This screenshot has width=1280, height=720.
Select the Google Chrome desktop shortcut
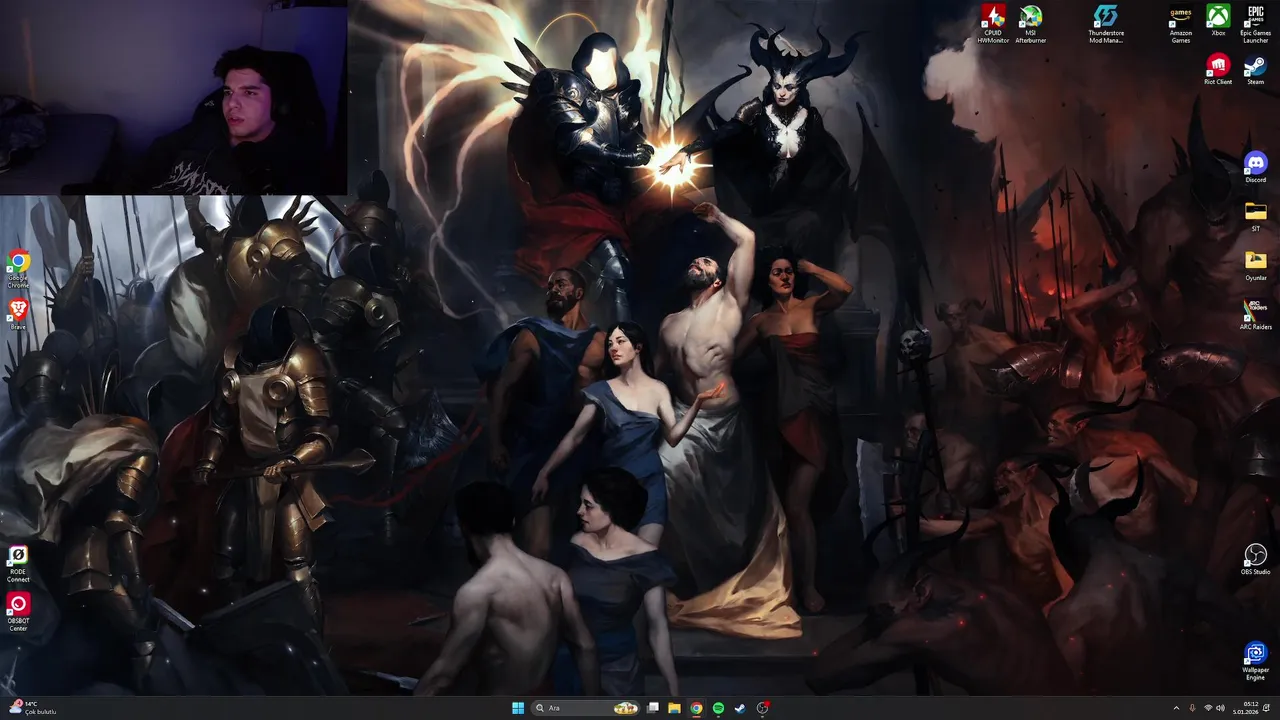[x=18, y=270]
